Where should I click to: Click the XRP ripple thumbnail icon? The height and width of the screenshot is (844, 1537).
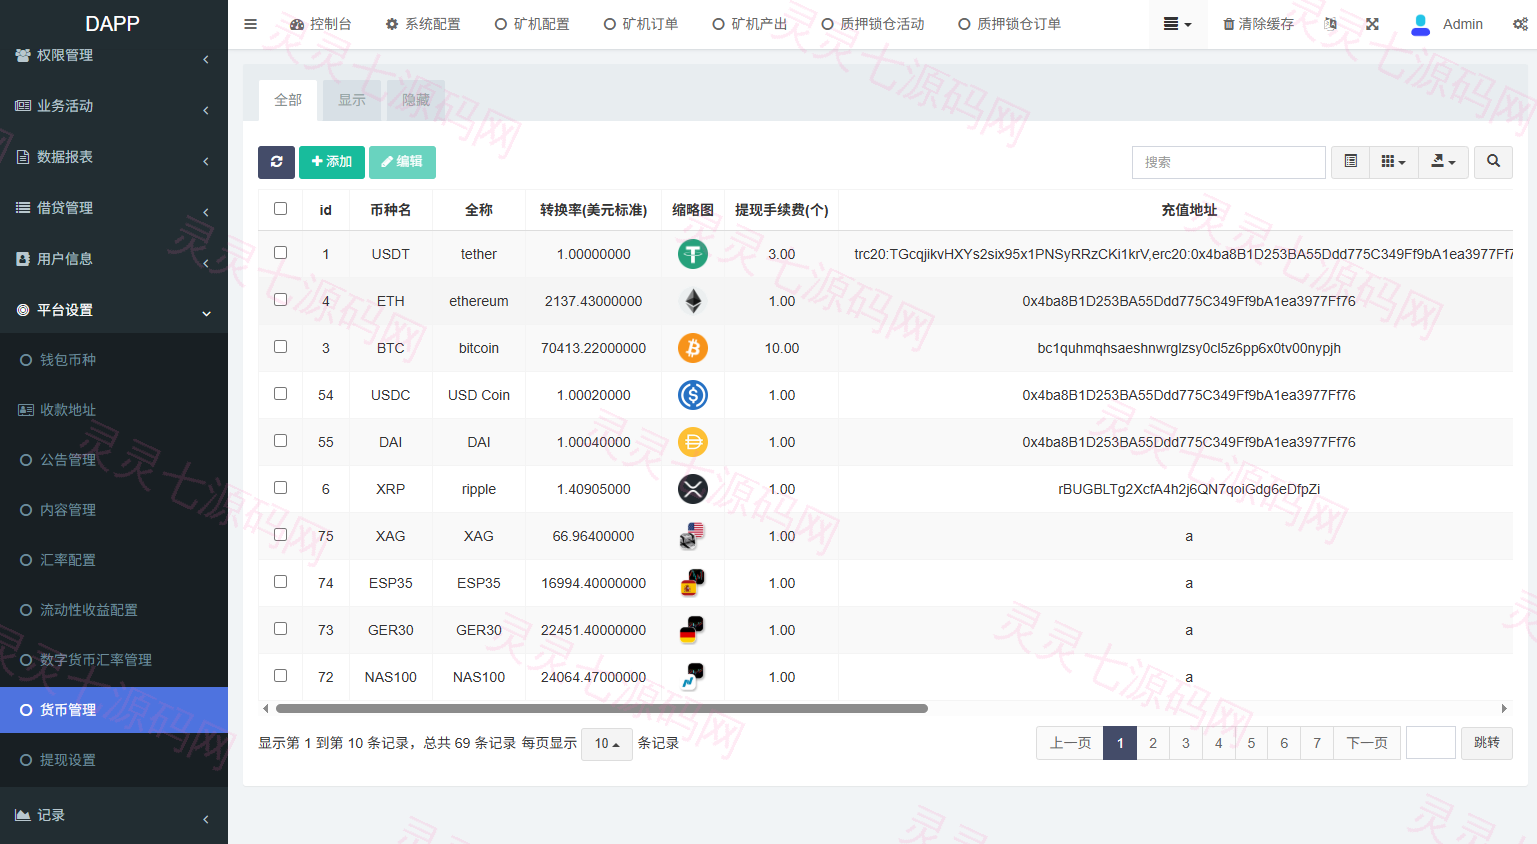(692, 489)
